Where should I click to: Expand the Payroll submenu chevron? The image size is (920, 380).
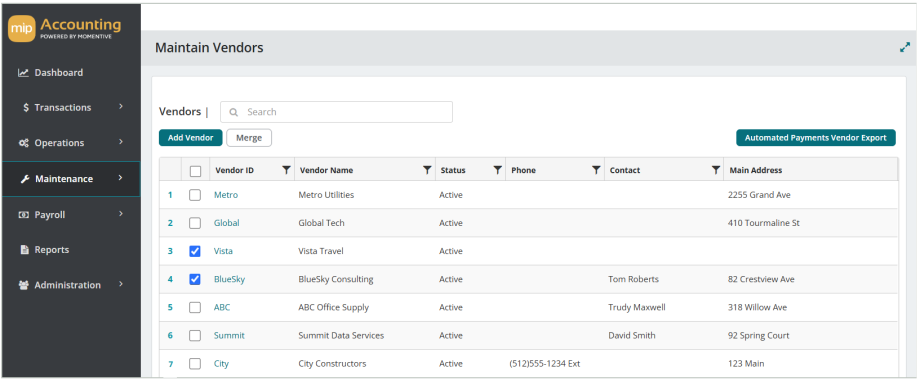[121, 214]
